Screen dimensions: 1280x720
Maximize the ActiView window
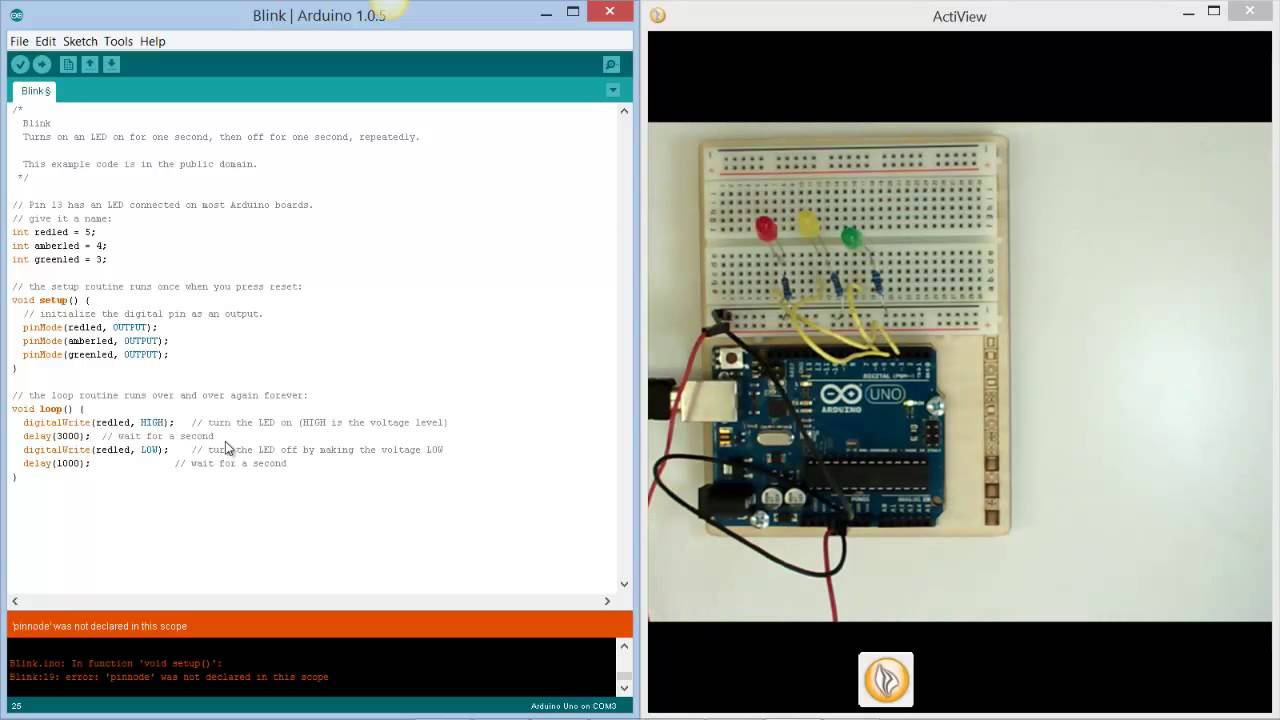[x=1214, y=13]
